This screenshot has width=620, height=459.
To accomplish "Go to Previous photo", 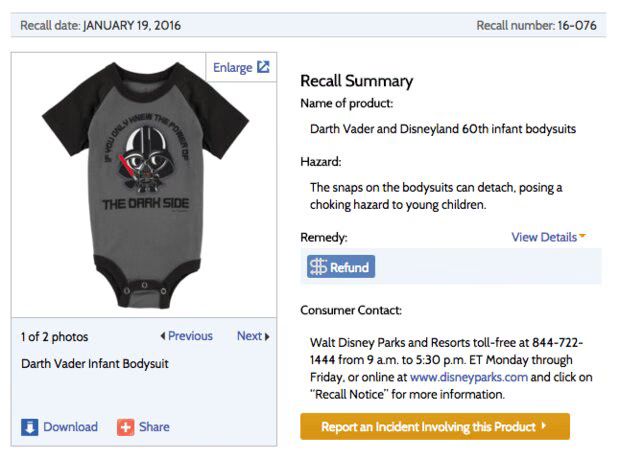I will click(187, 336).
